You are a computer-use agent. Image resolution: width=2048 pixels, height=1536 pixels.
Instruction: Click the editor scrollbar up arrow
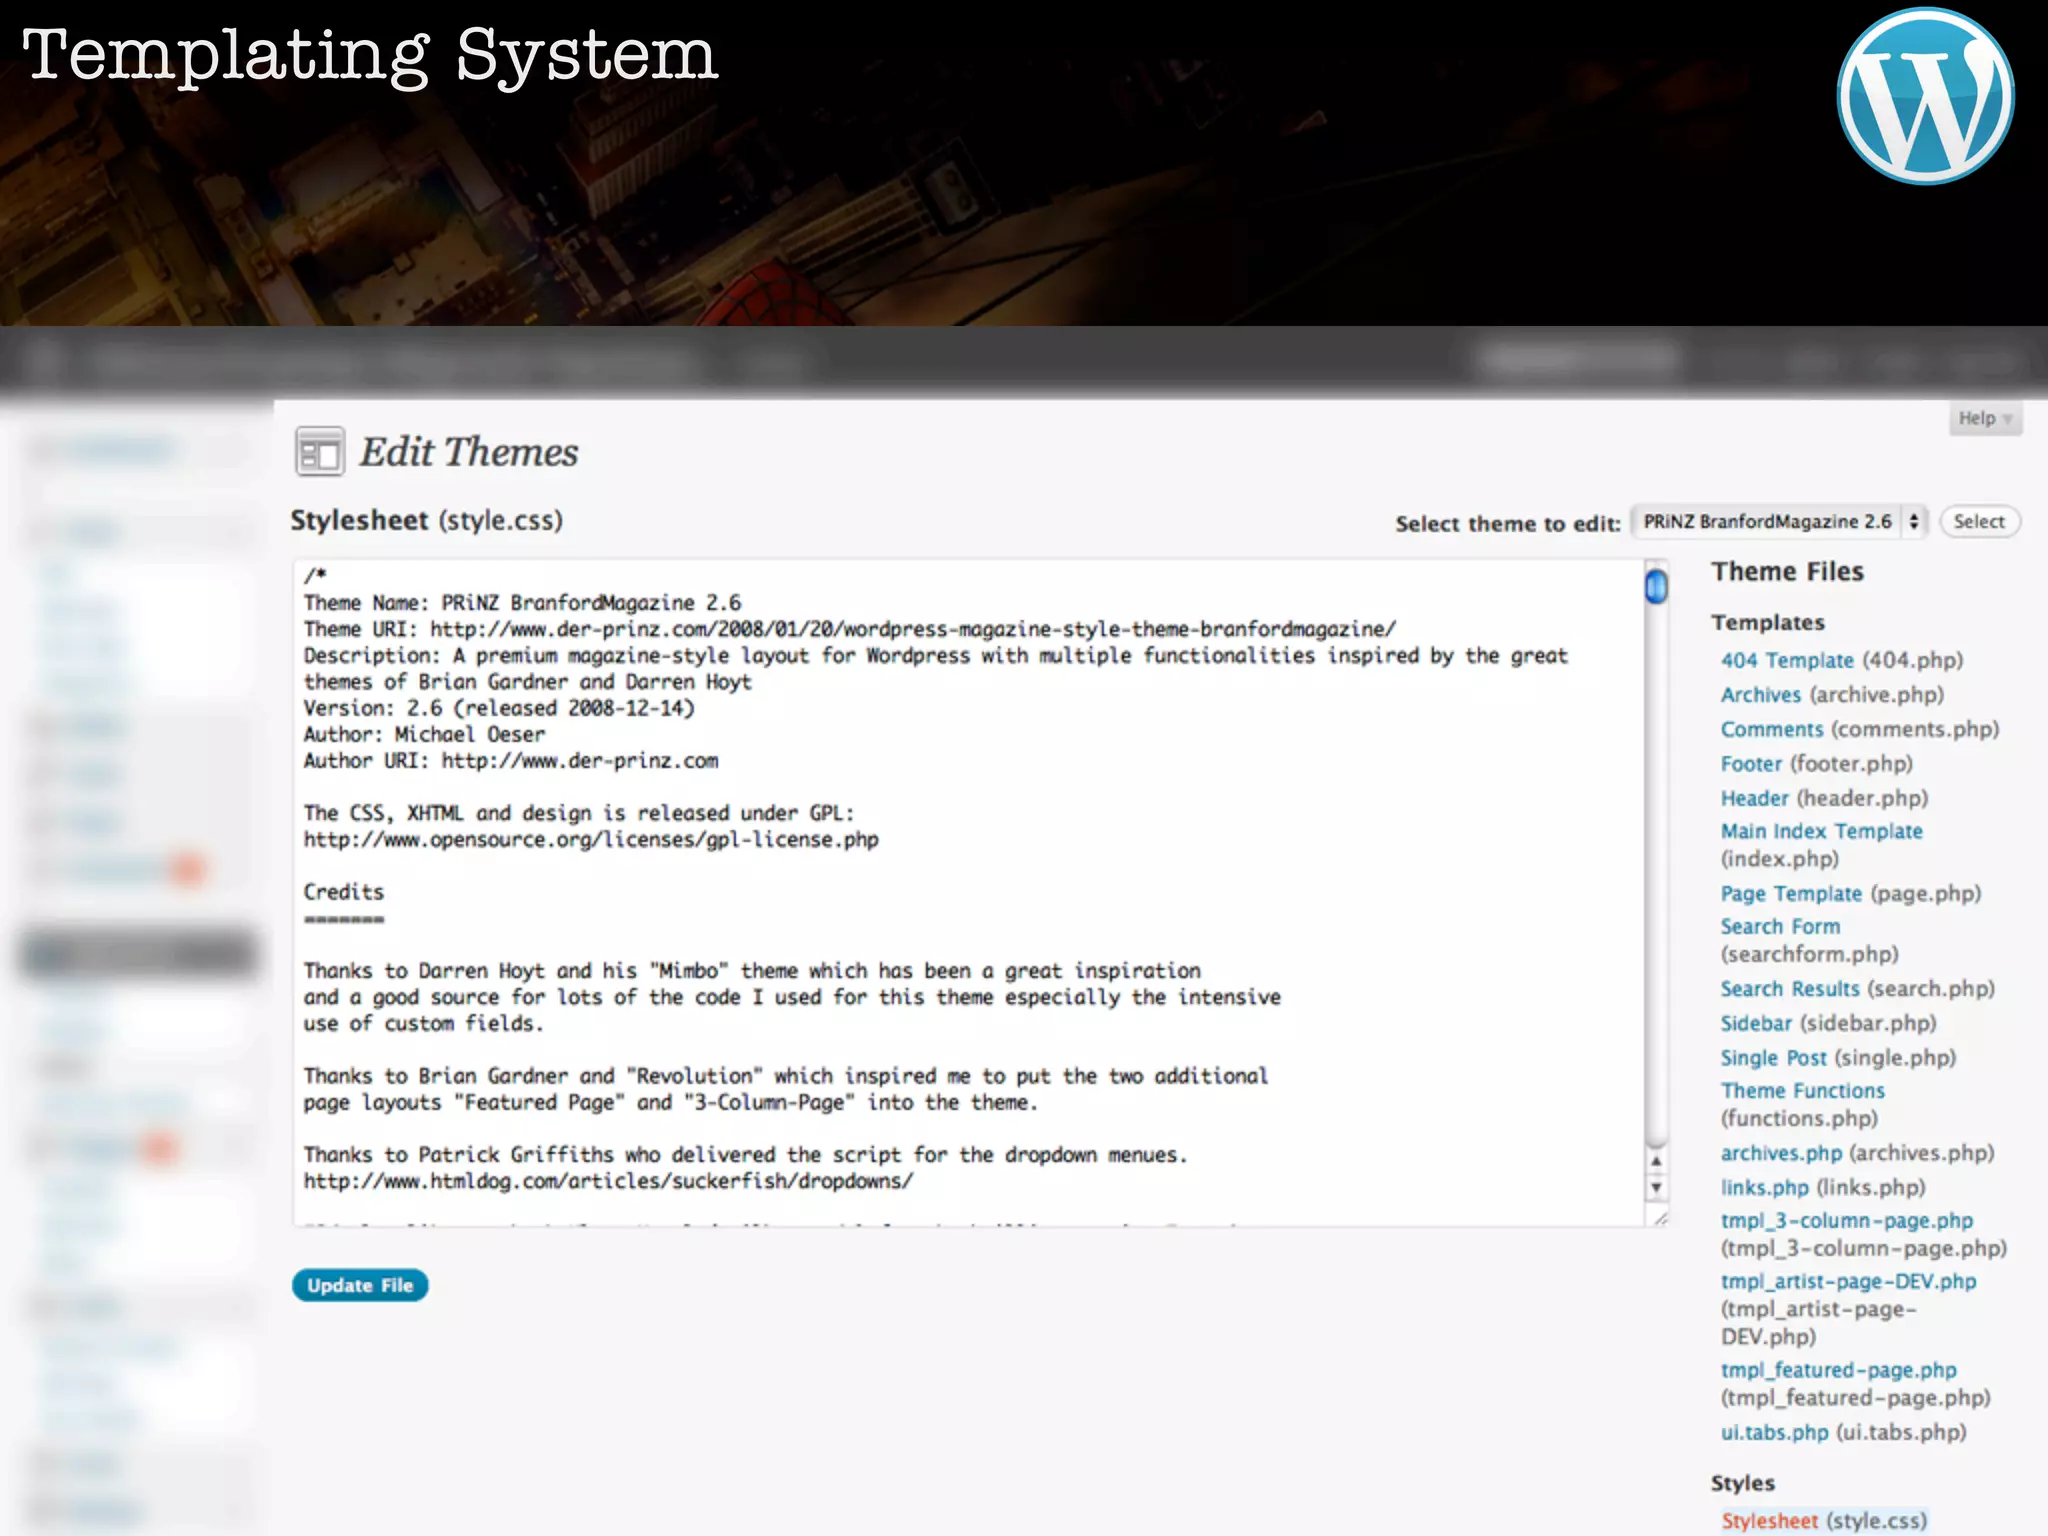click(x=1656, y=1161)
